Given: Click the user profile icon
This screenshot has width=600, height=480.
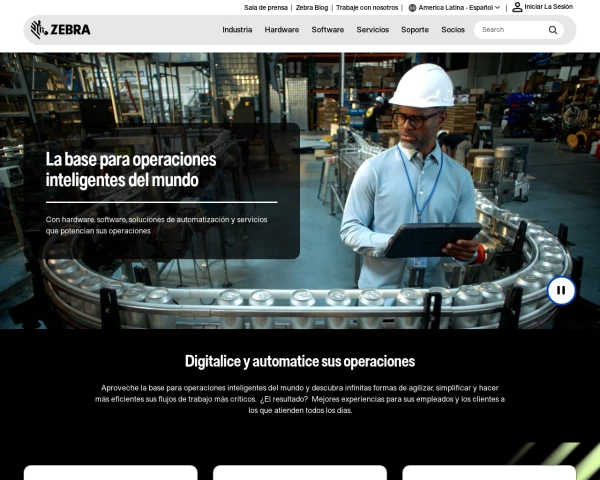Looking at the screenshot, I should (x=517, y=7).
